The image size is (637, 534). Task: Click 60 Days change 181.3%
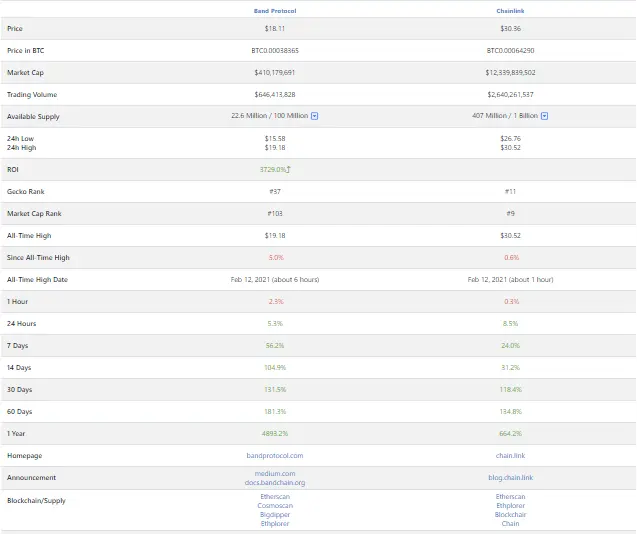click(x=275, y=411)
